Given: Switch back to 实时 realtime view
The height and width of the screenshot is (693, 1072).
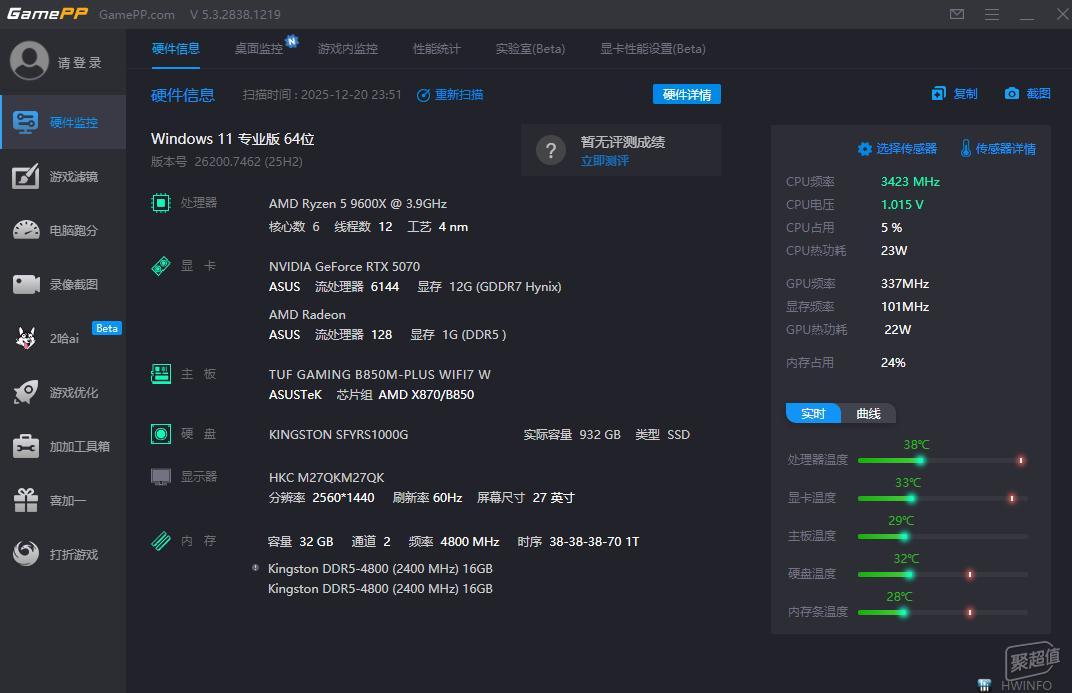Looking at the screenshot, I should pos(812,412).
